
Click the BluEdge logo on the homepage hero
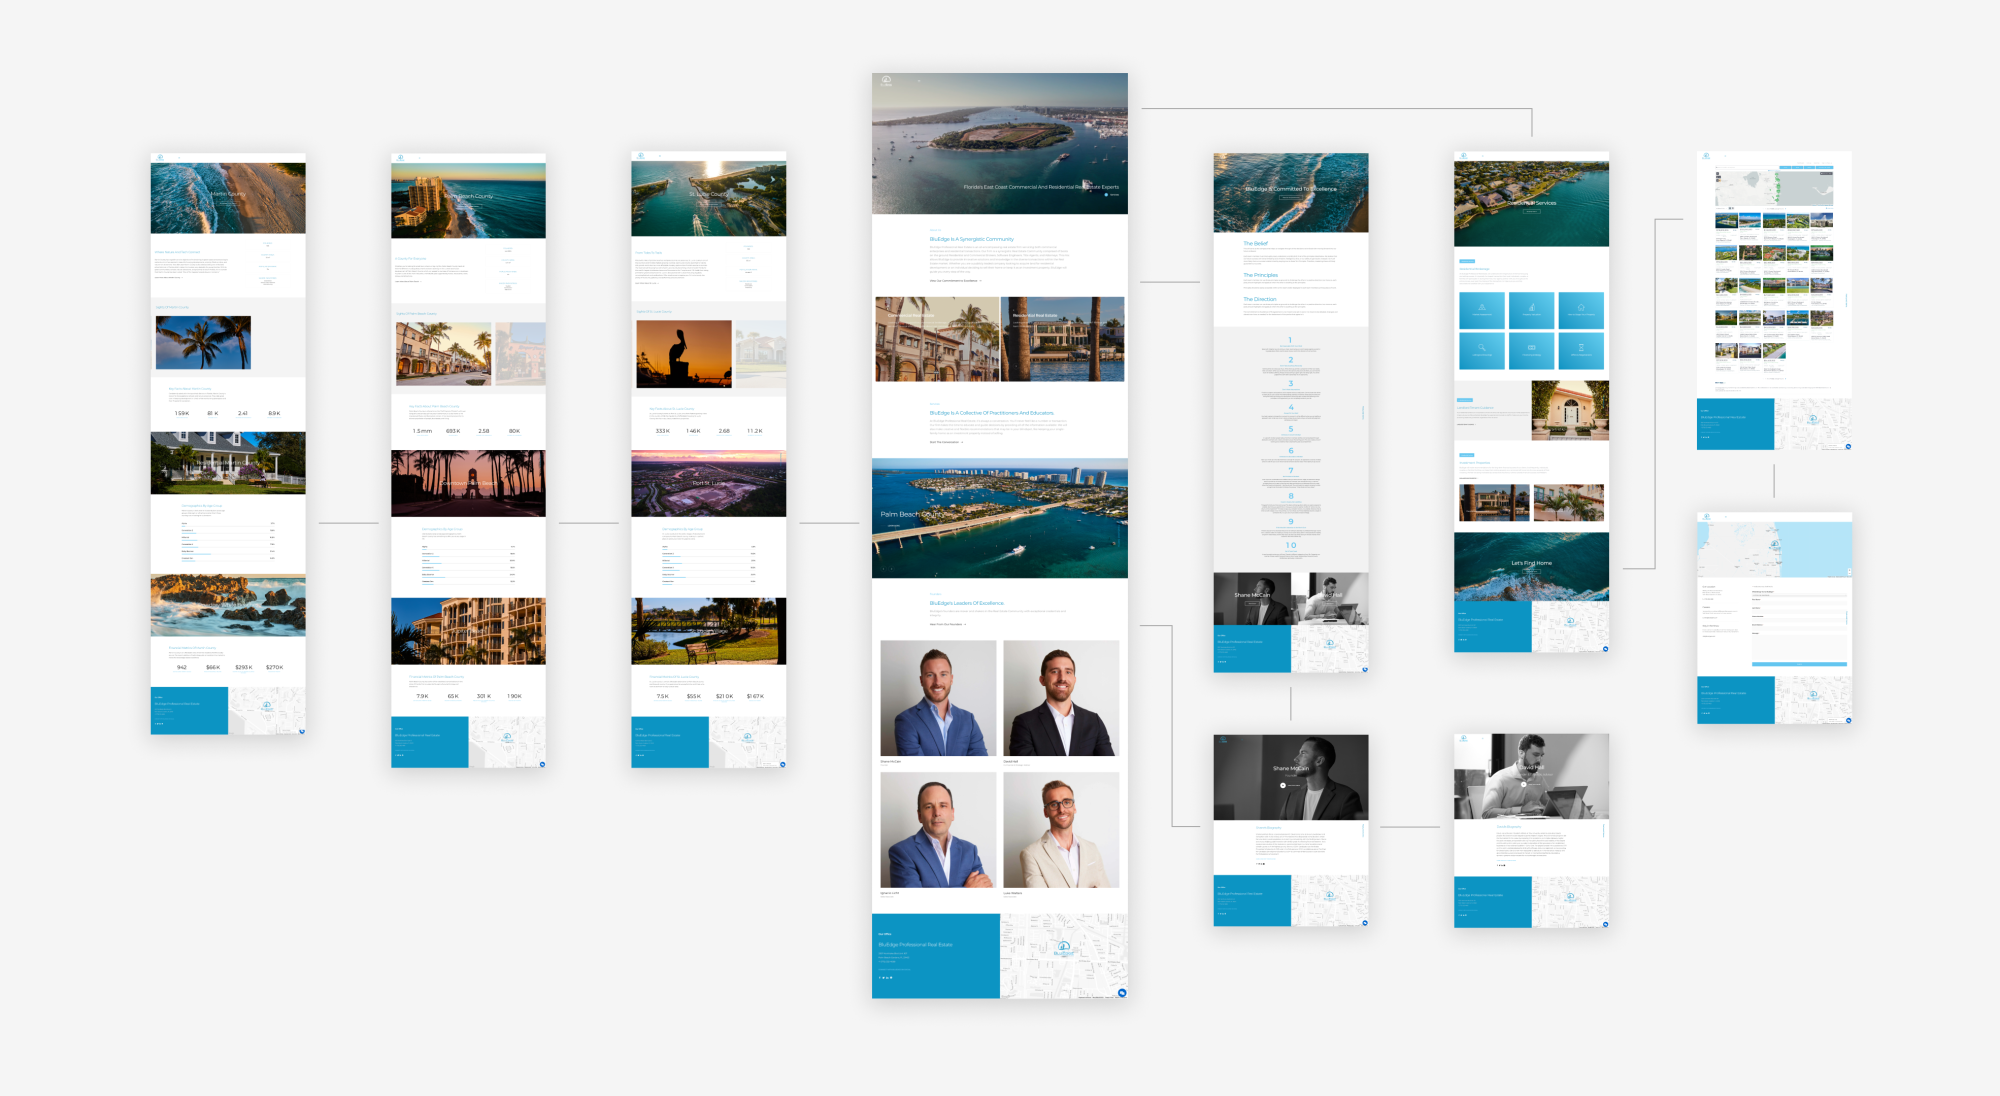pos(886,80)
